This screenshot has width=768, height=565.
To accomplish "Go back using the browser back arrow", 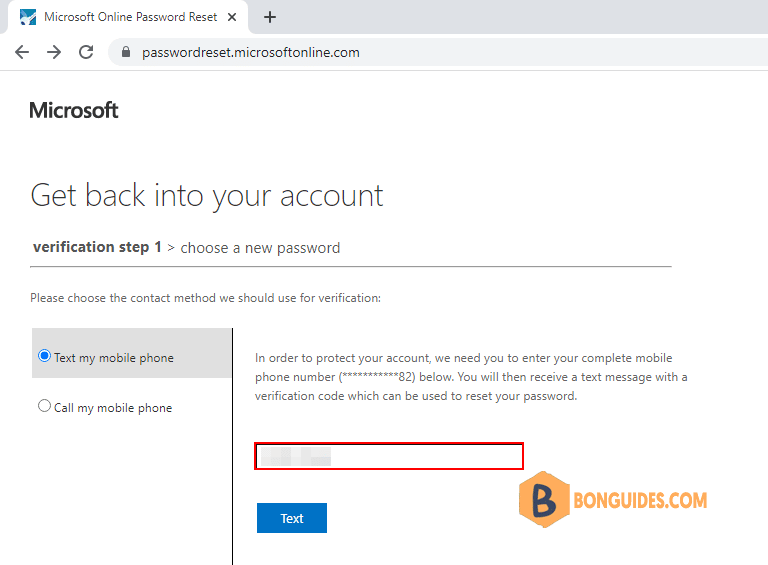I will click(x=22, y=52).
